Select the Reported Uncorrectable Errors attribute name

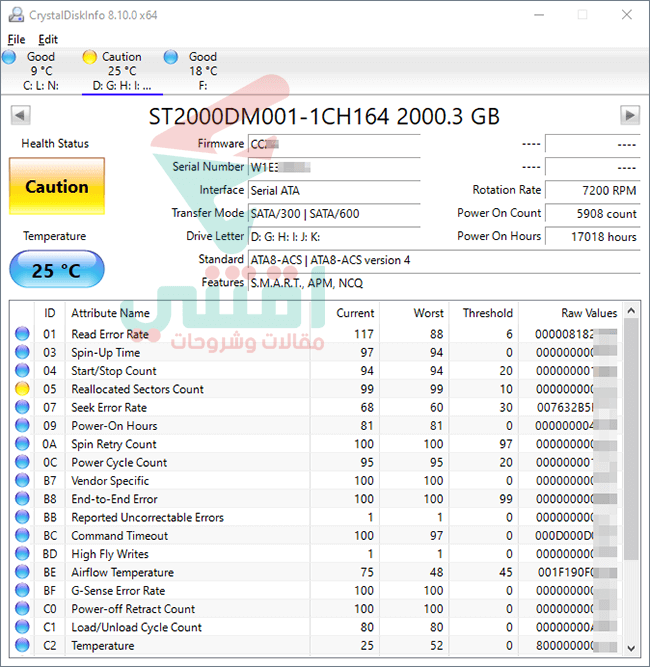coord(148,517)
